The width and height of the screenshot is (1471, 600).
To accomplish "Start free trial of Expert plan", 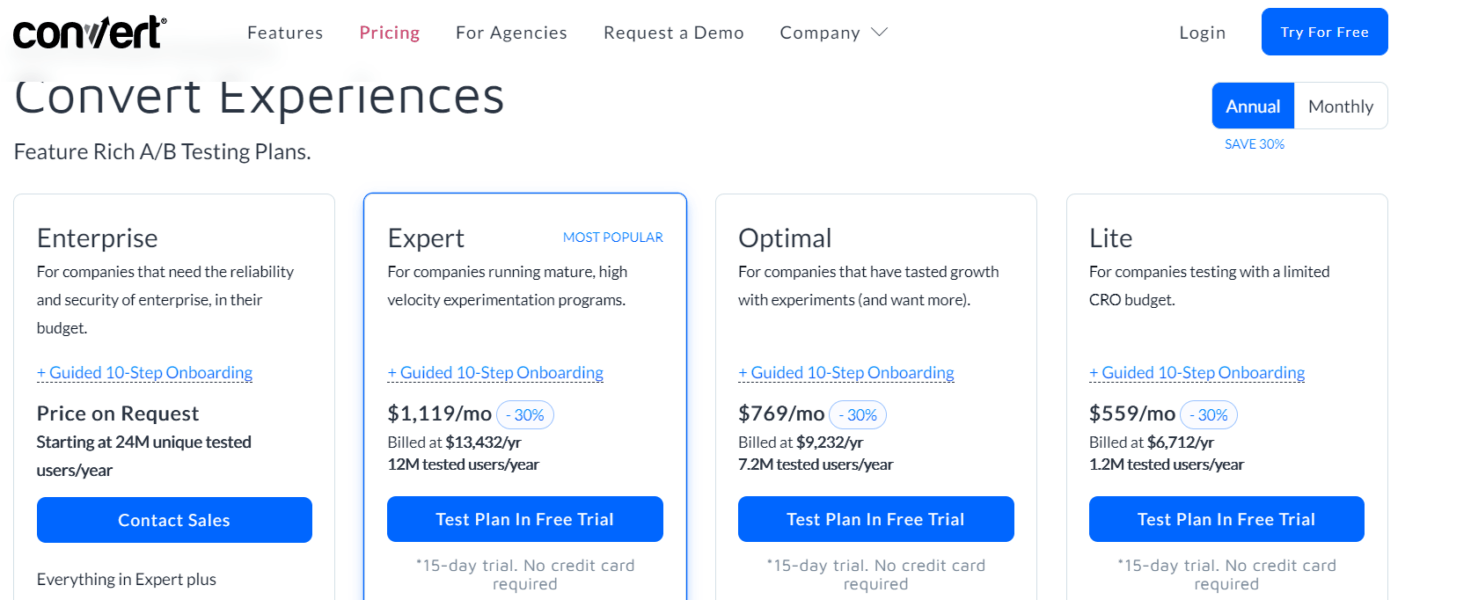I will [x=524, y=519].
